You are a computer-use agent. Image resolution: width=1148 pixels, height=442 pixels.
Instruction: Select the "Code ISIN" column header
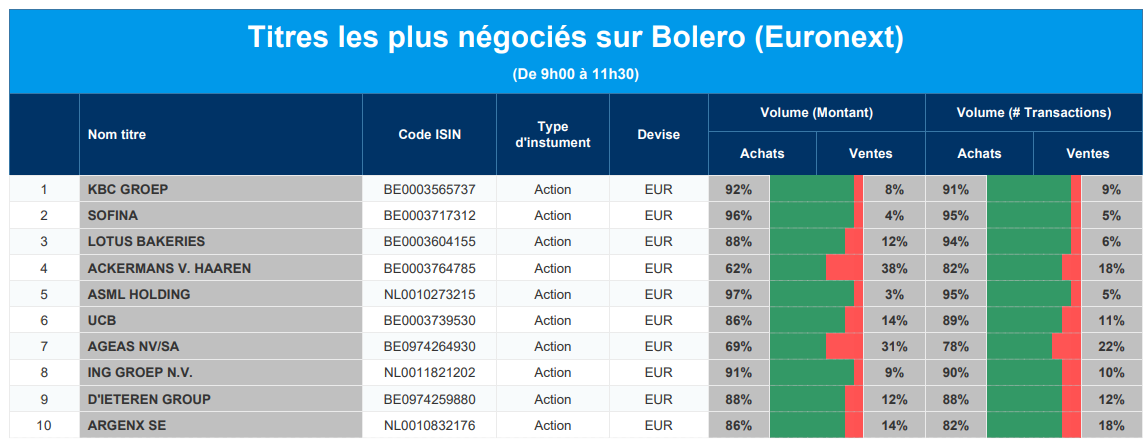pyautogui.click(x=430, y=134)
